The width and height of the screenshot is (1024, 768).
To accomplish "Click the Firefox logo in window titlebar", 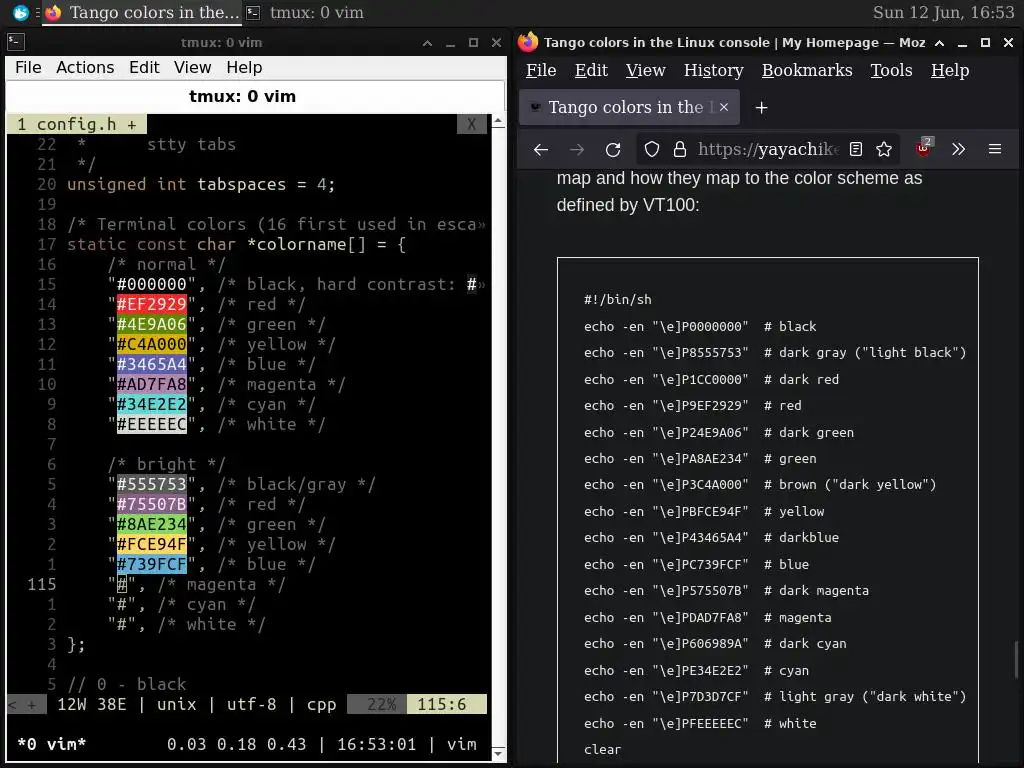I will point(528,42).
